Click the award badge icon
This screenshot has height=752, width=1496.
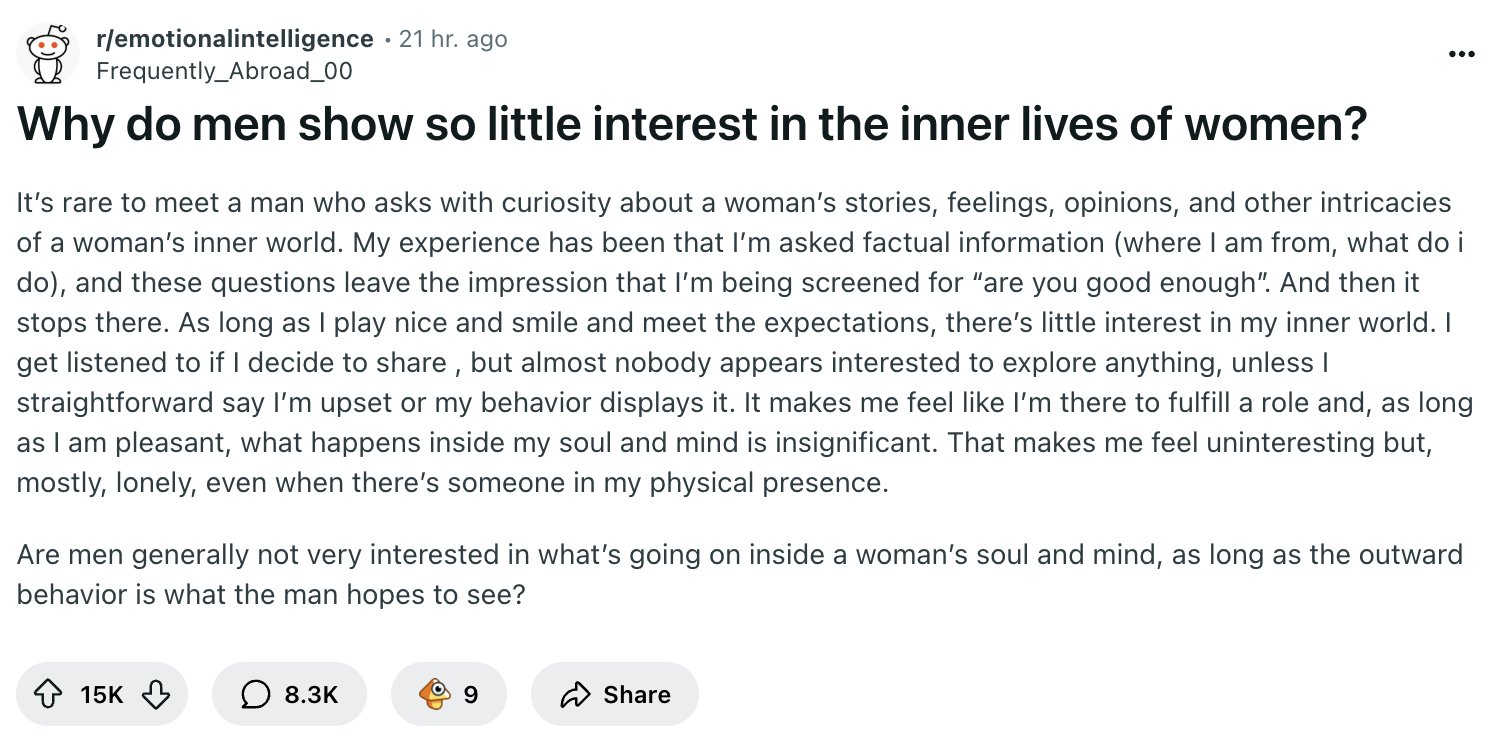pyautogui.click(x=434, y=694)
